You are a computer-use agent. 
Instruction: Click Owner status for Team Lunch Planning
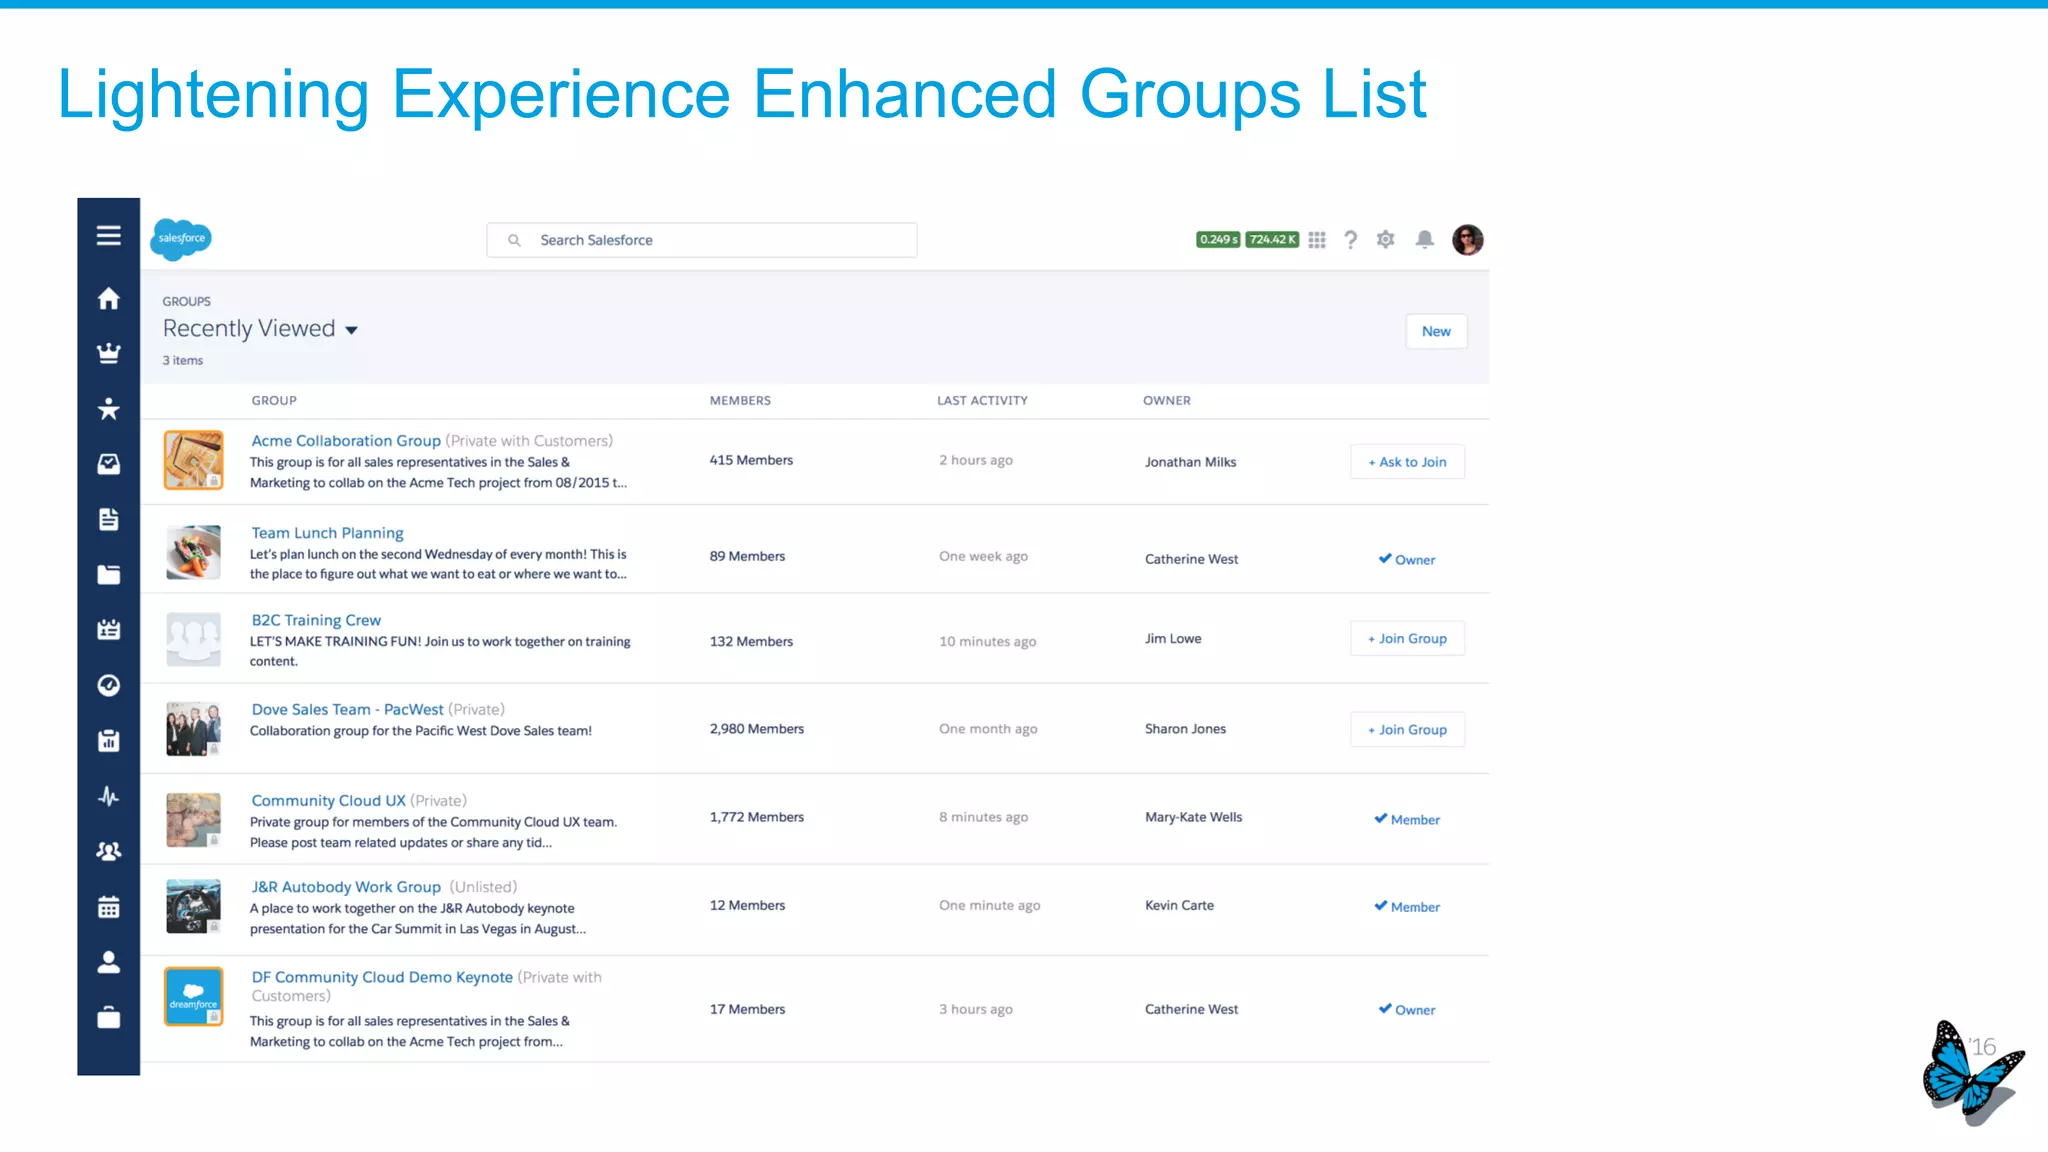(1406, 559)
